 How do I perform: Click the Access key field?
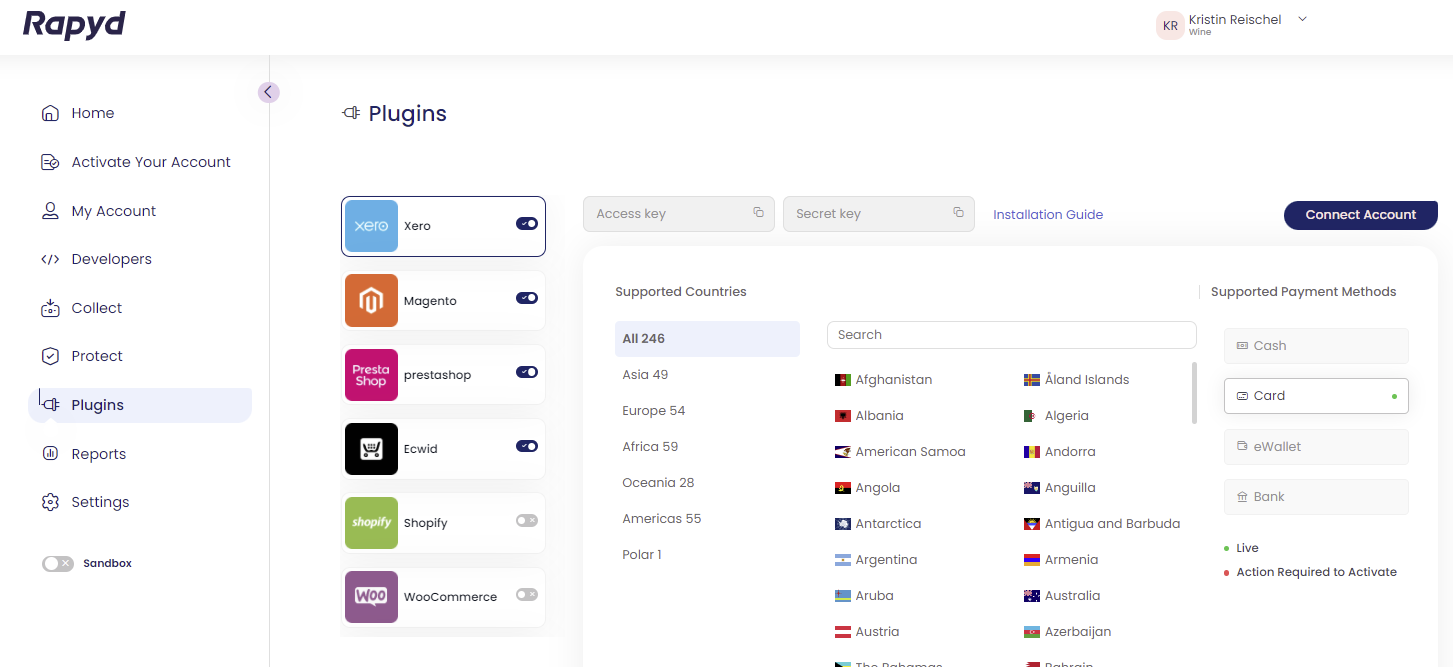coord(679,214)
